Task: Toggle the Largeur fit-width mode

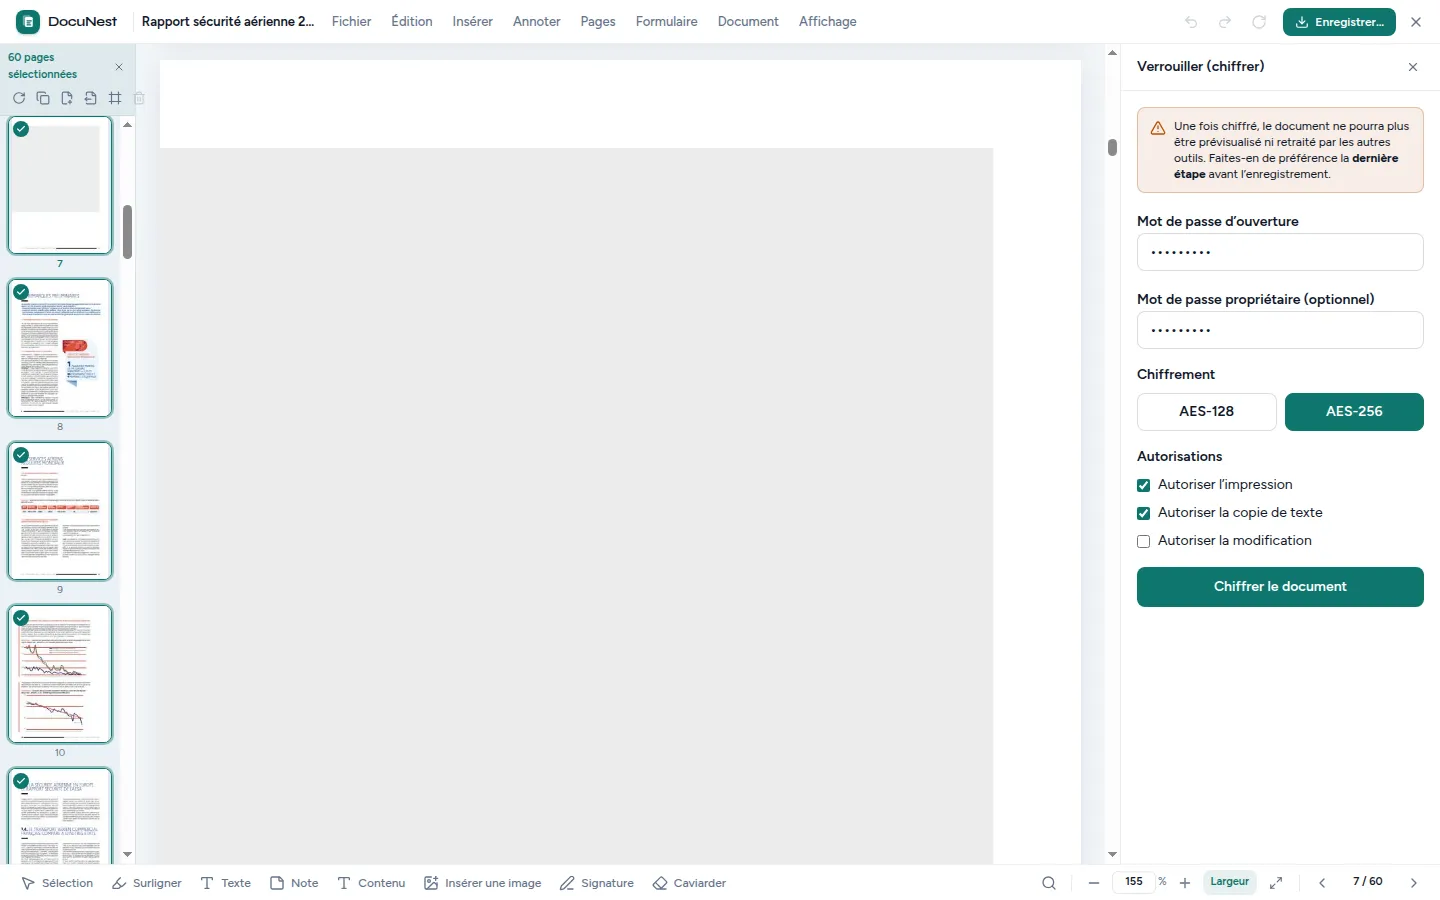Action: [1229, 882]
